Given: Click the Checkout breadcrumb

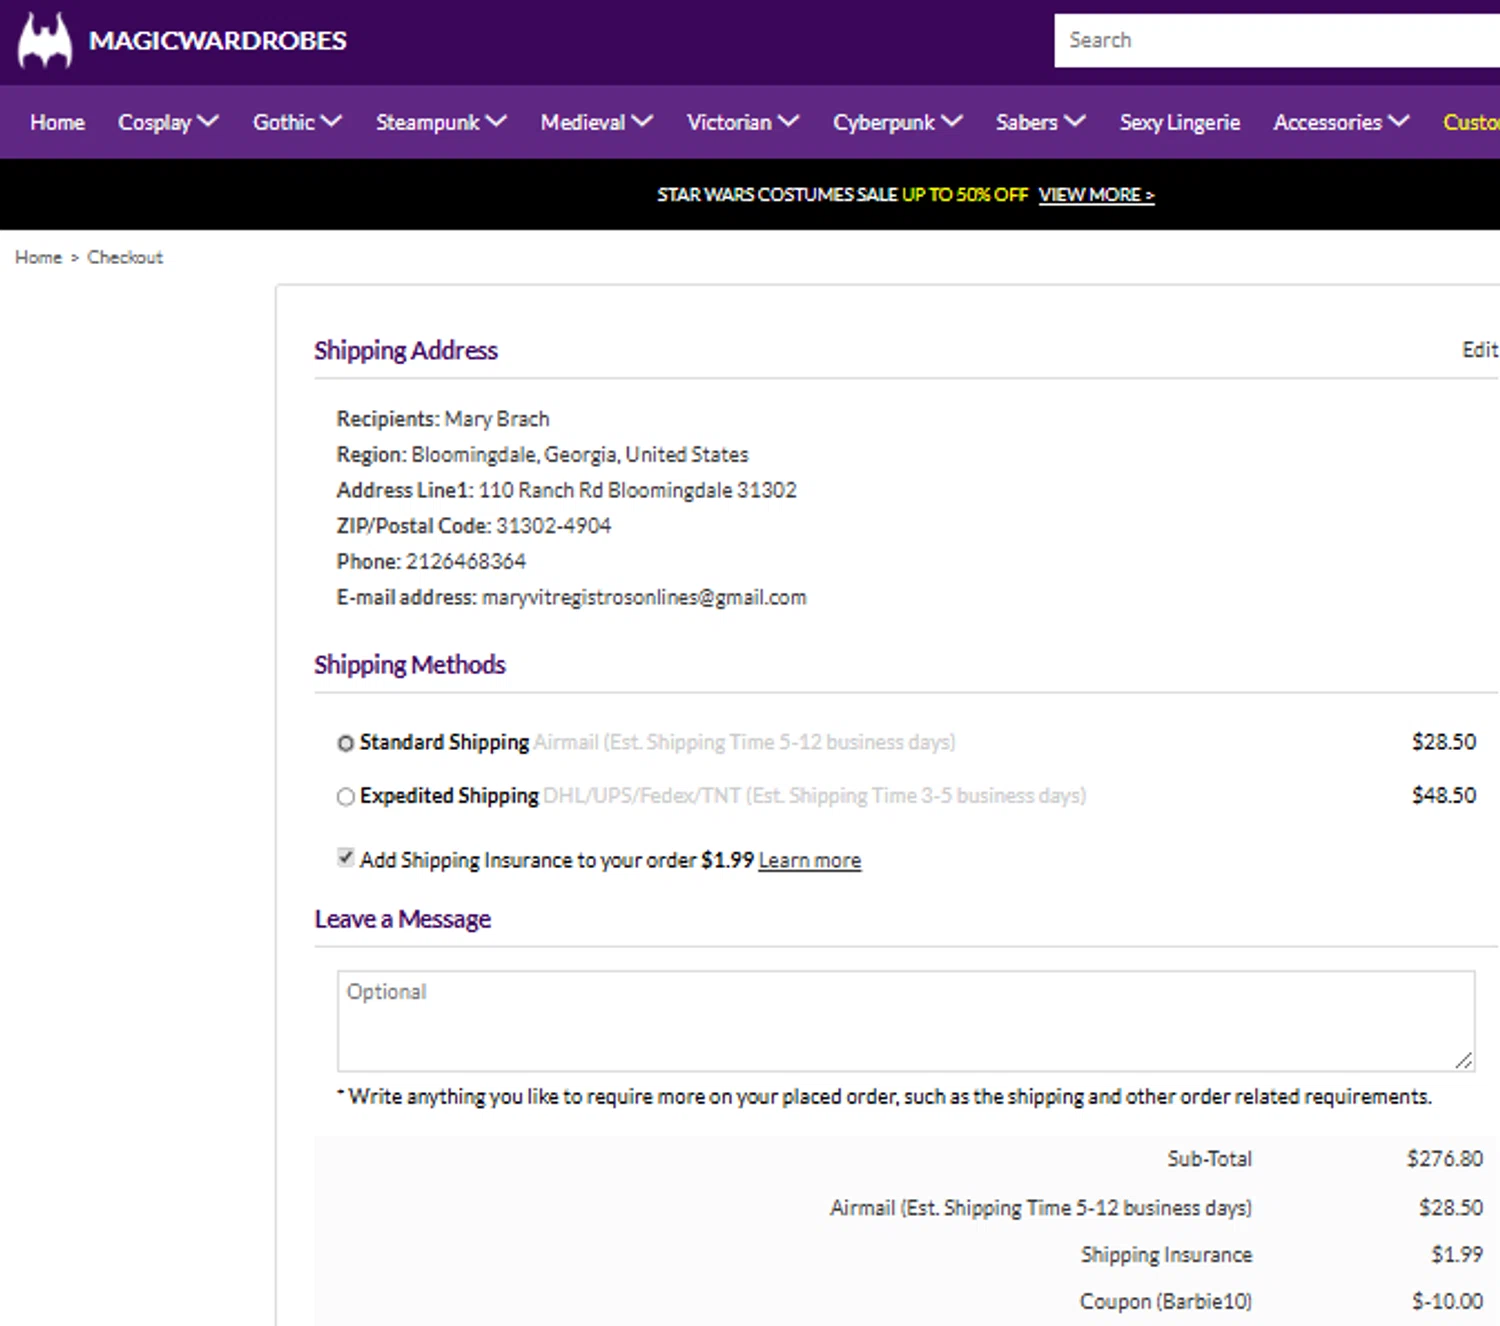Looking at the screenshot, I should tap(125, 257).
